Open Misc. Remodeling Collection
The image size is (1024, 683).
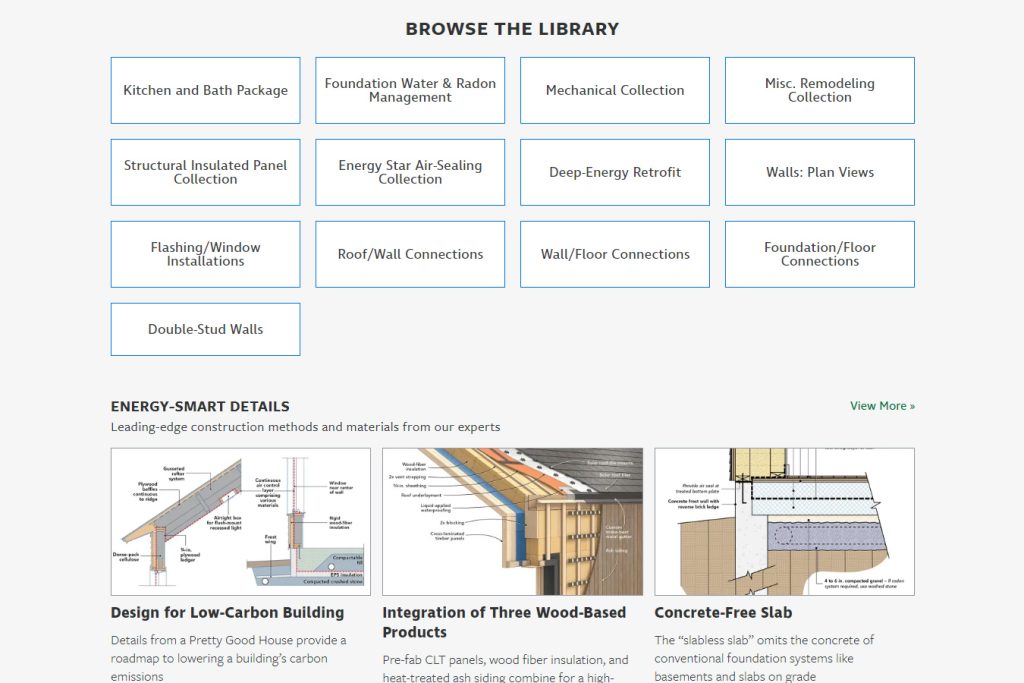[x=820, y=90]
